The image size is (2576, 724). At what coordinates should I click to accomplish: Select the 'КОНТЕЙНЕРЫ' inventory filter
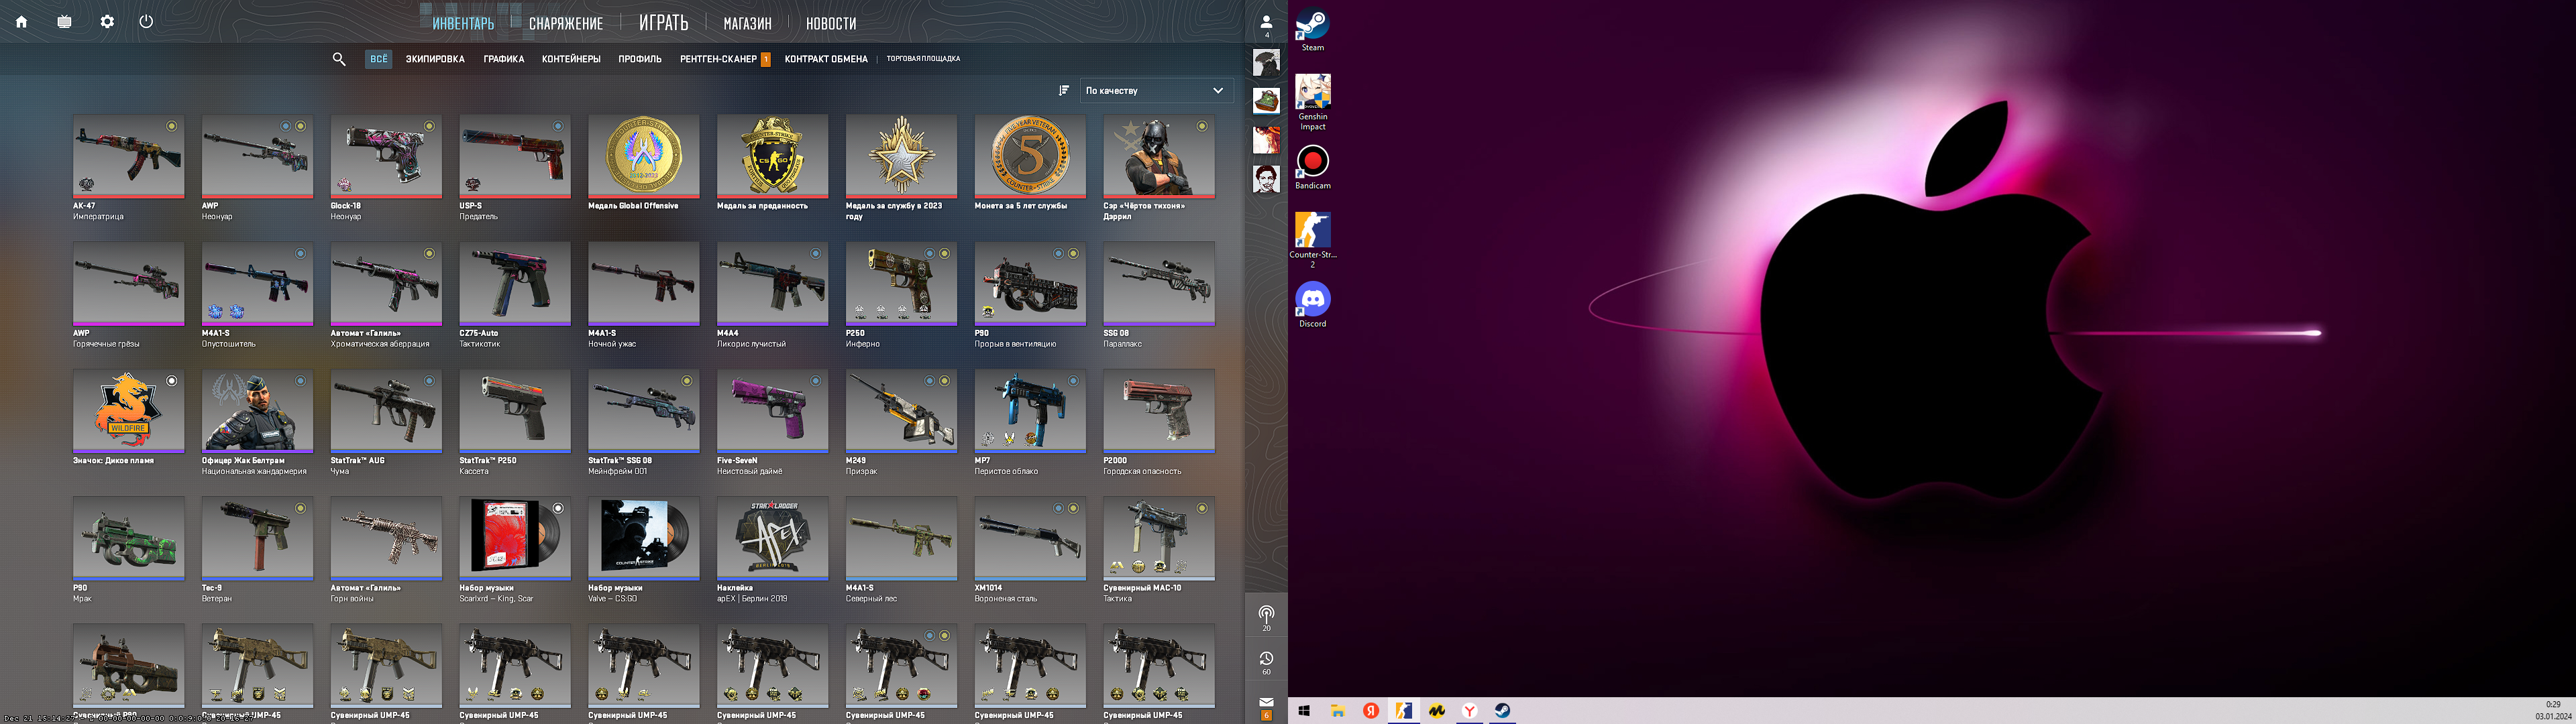[571, 59]
